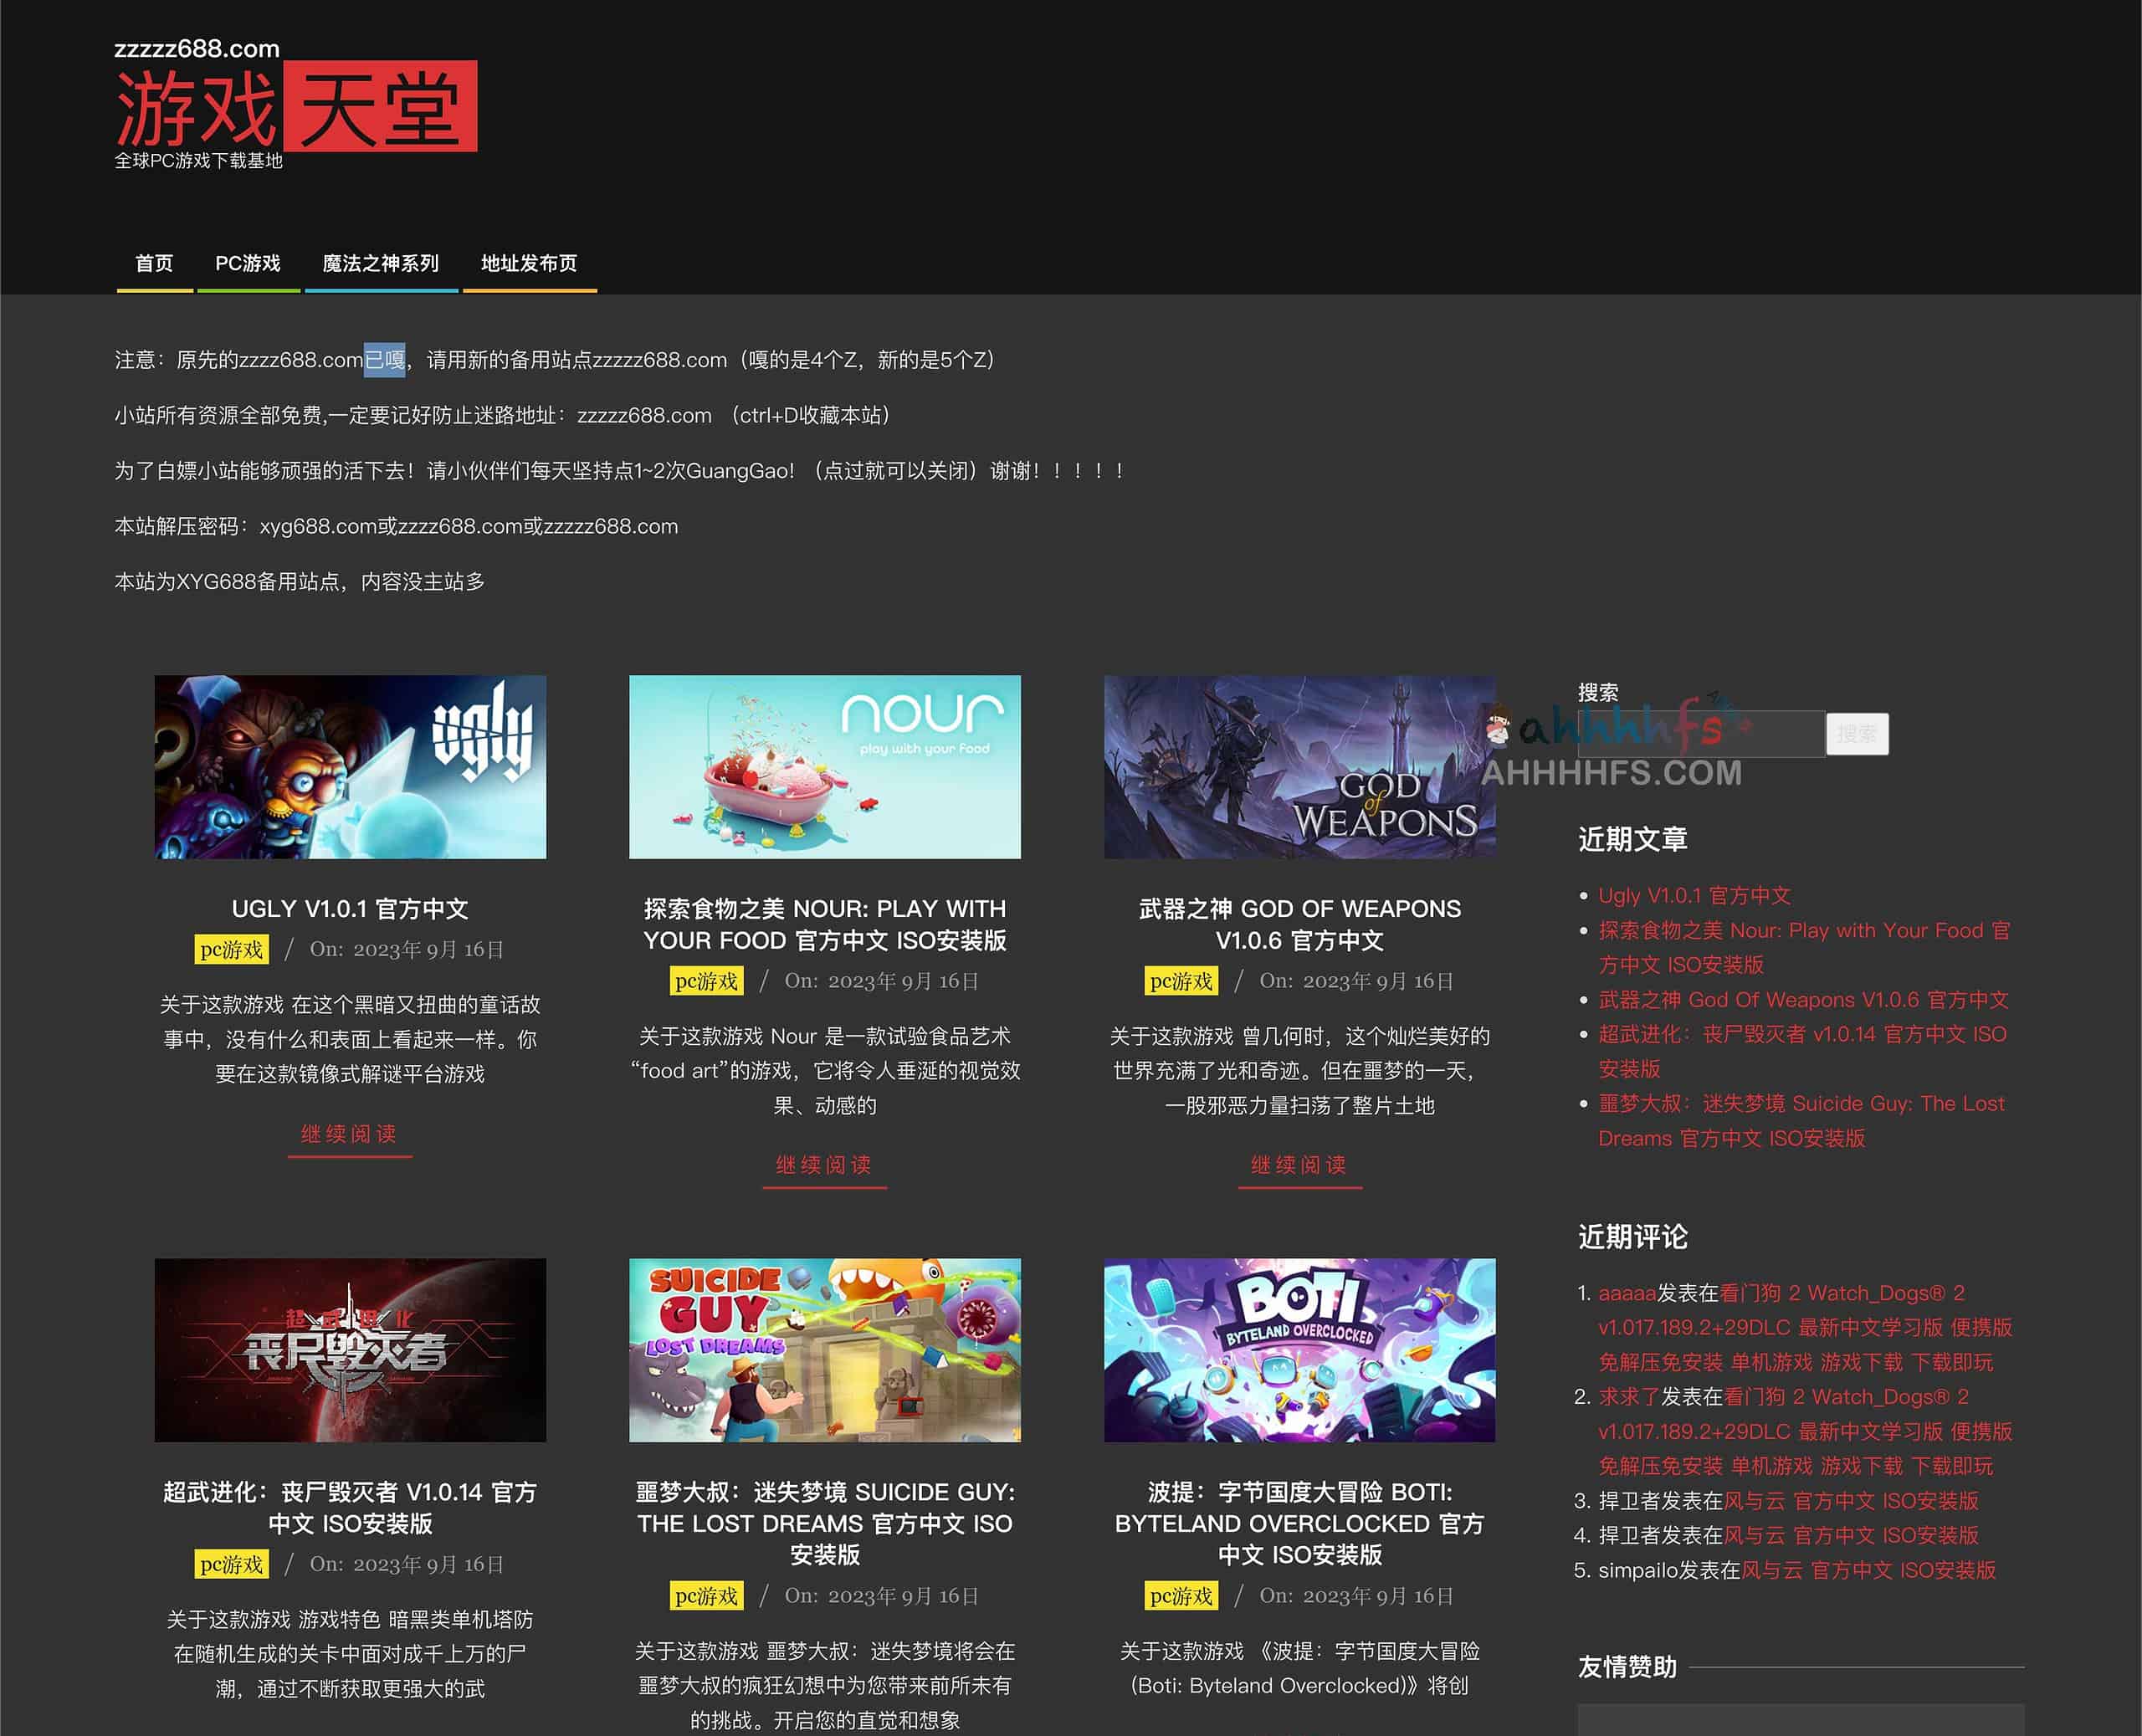Click the pc游戏 tag under NOUR post

[706, 981]
